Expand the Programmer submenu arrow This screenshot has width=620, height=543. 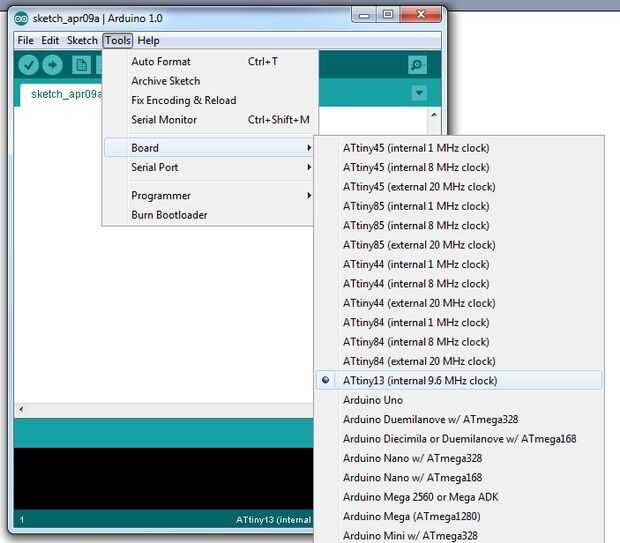[309, 196]
